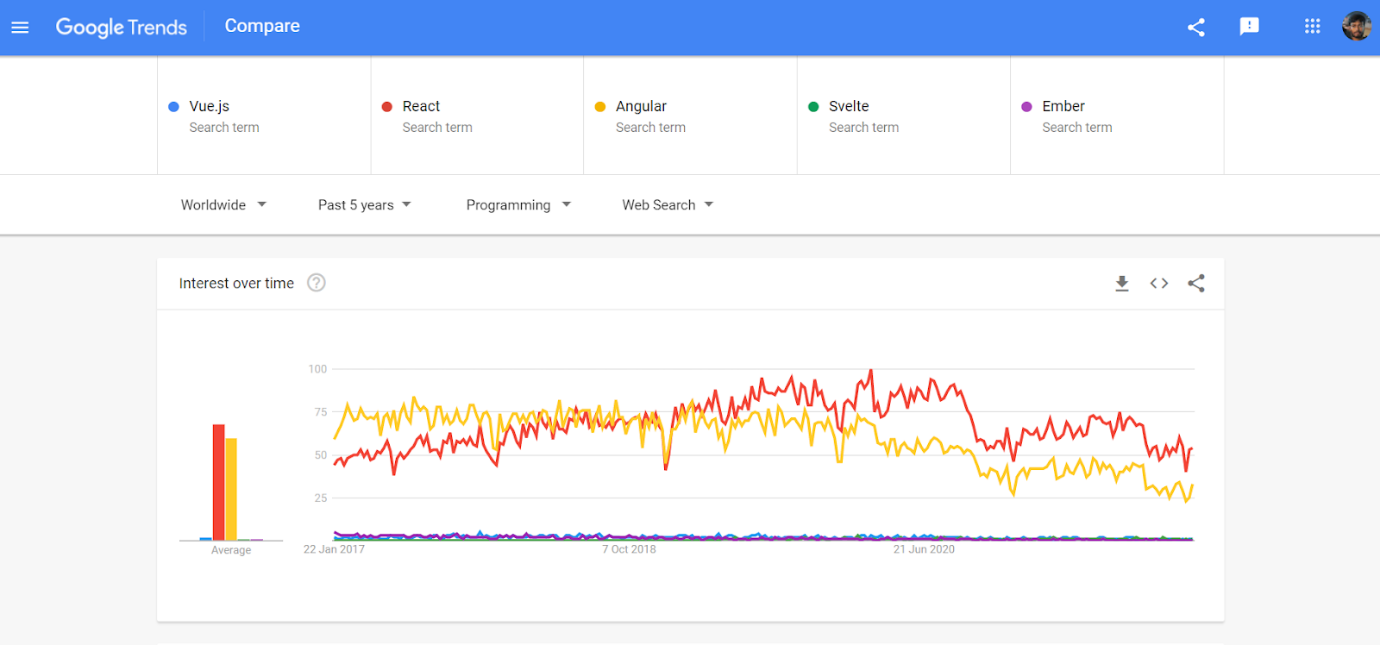Screen dimensions: 1380x645
Task: Download the Interest over time CSV
Action: pyautogui.click(x=1122, y=284)
